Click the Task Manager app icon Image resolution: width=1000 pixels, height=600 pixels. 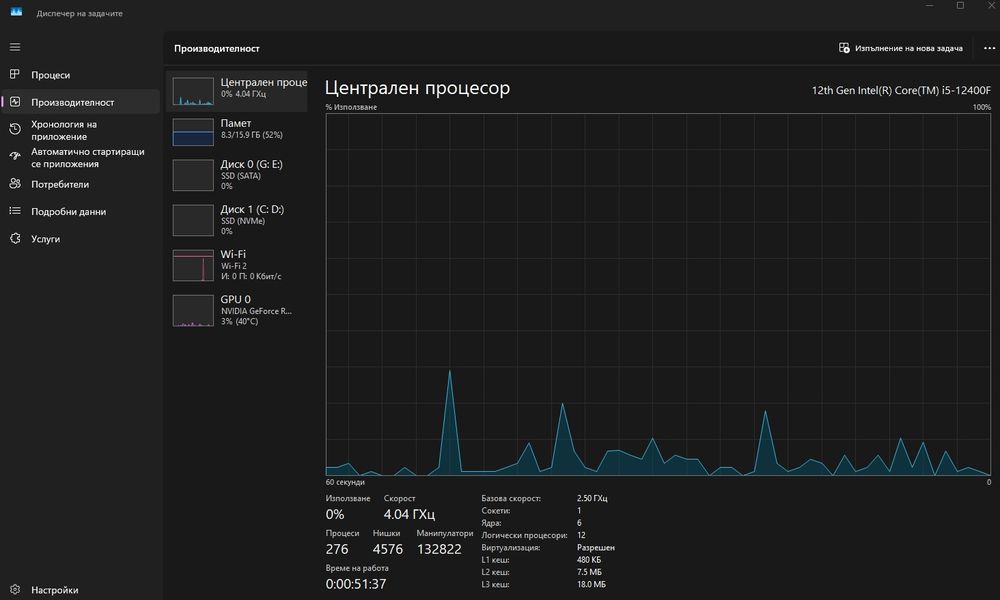pyautogui.click(x=16, y=12)
